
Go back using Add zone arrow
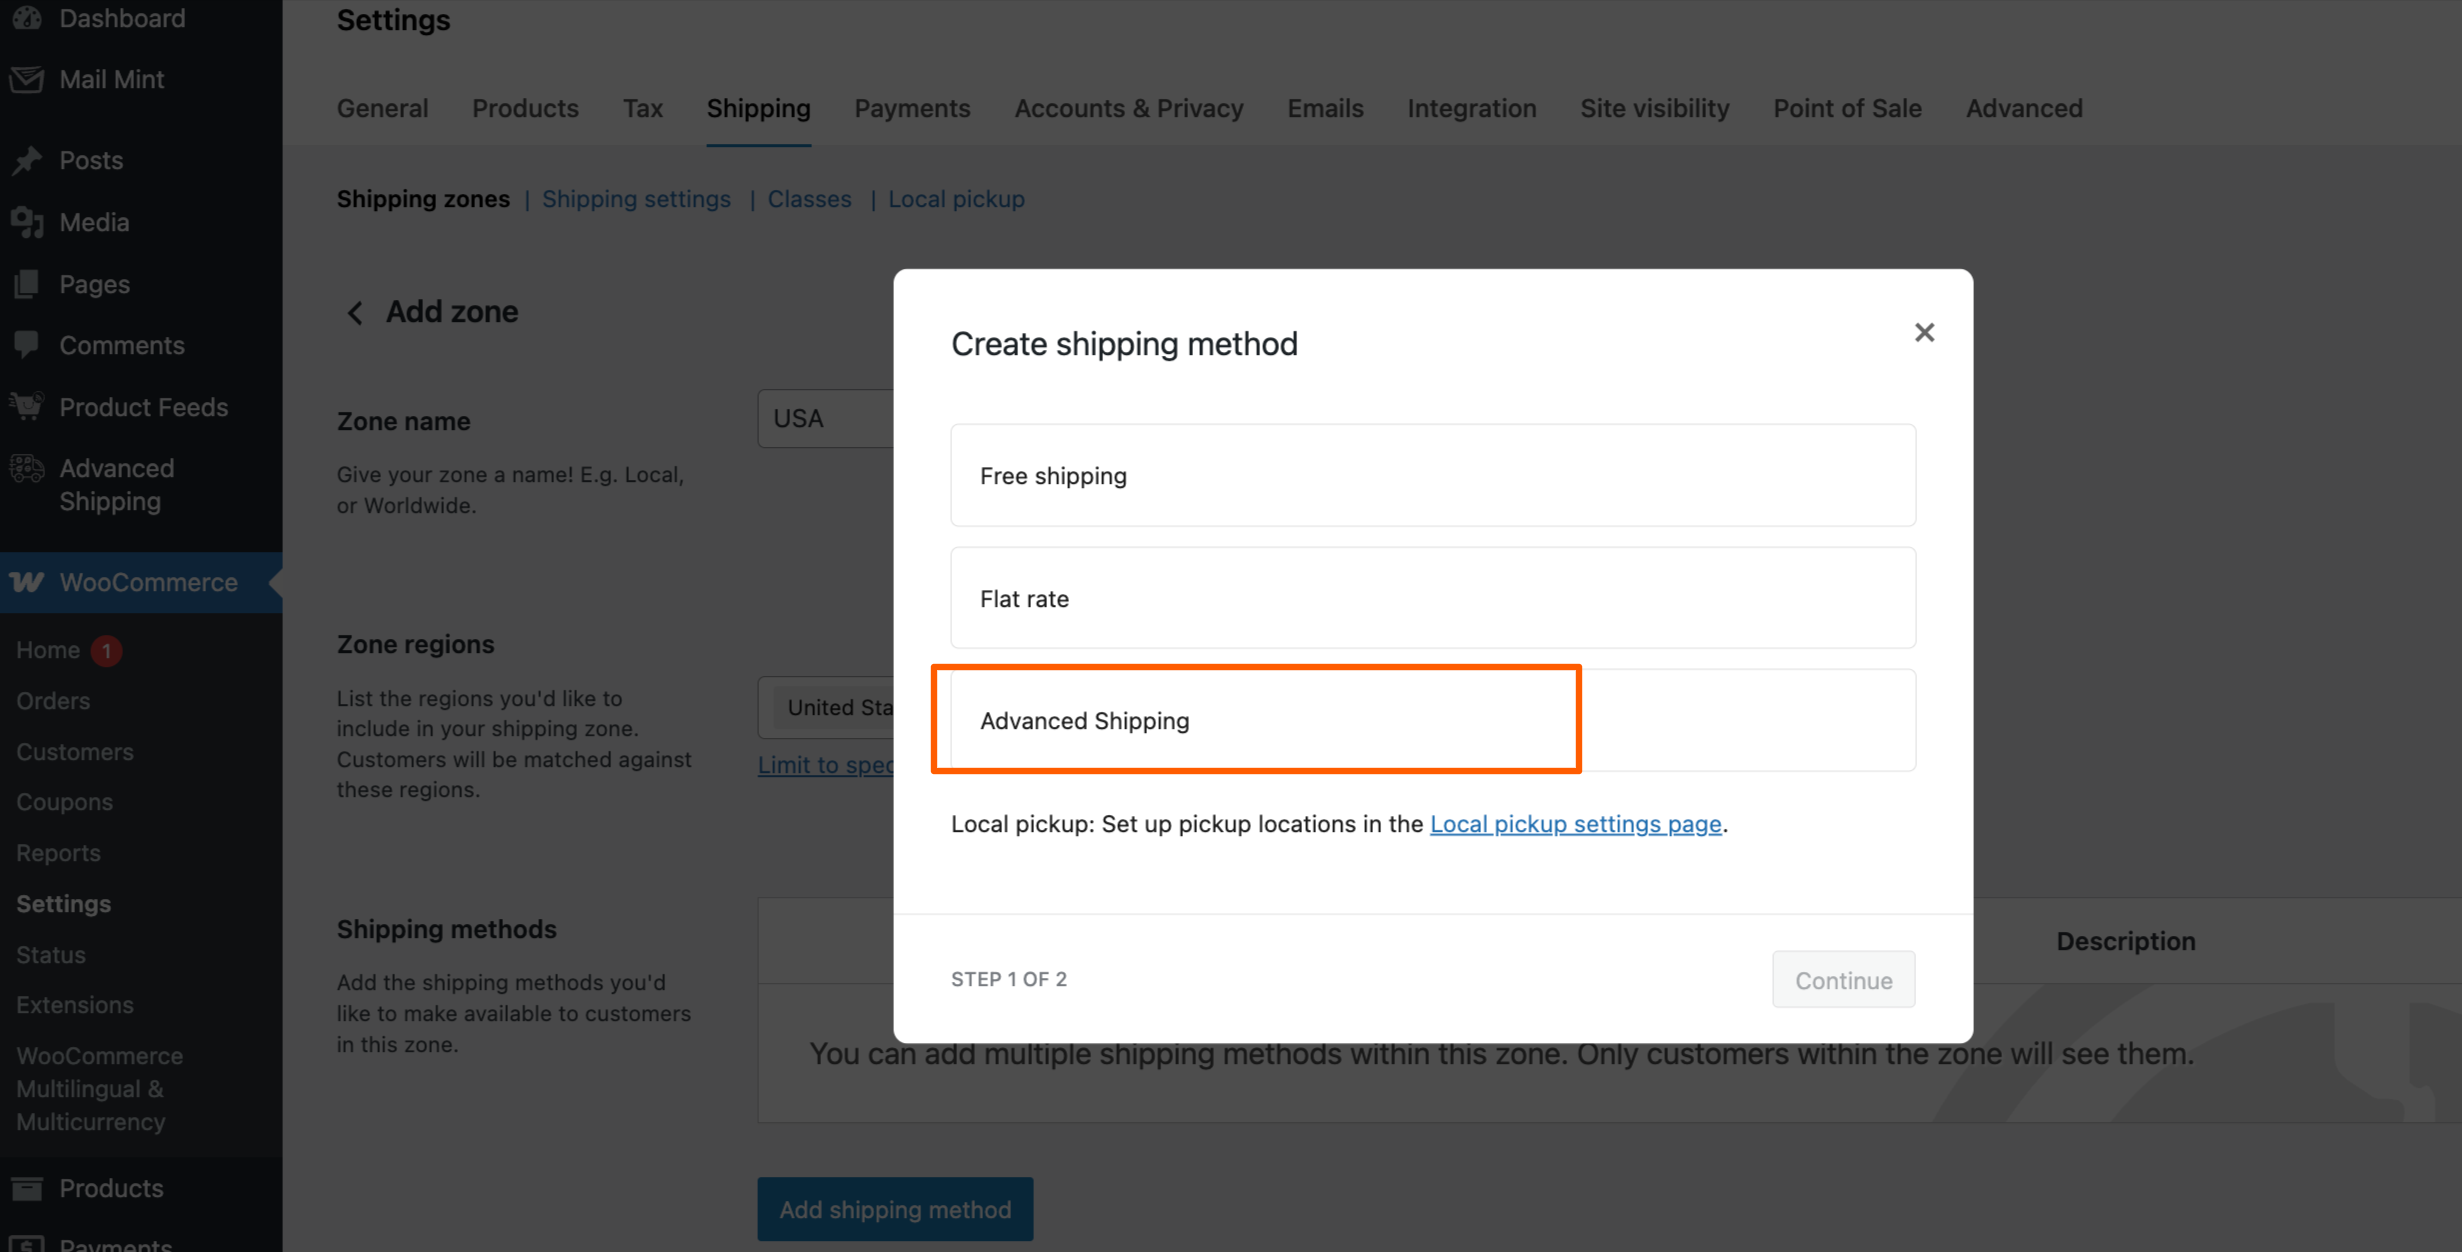tap(355, 312)
